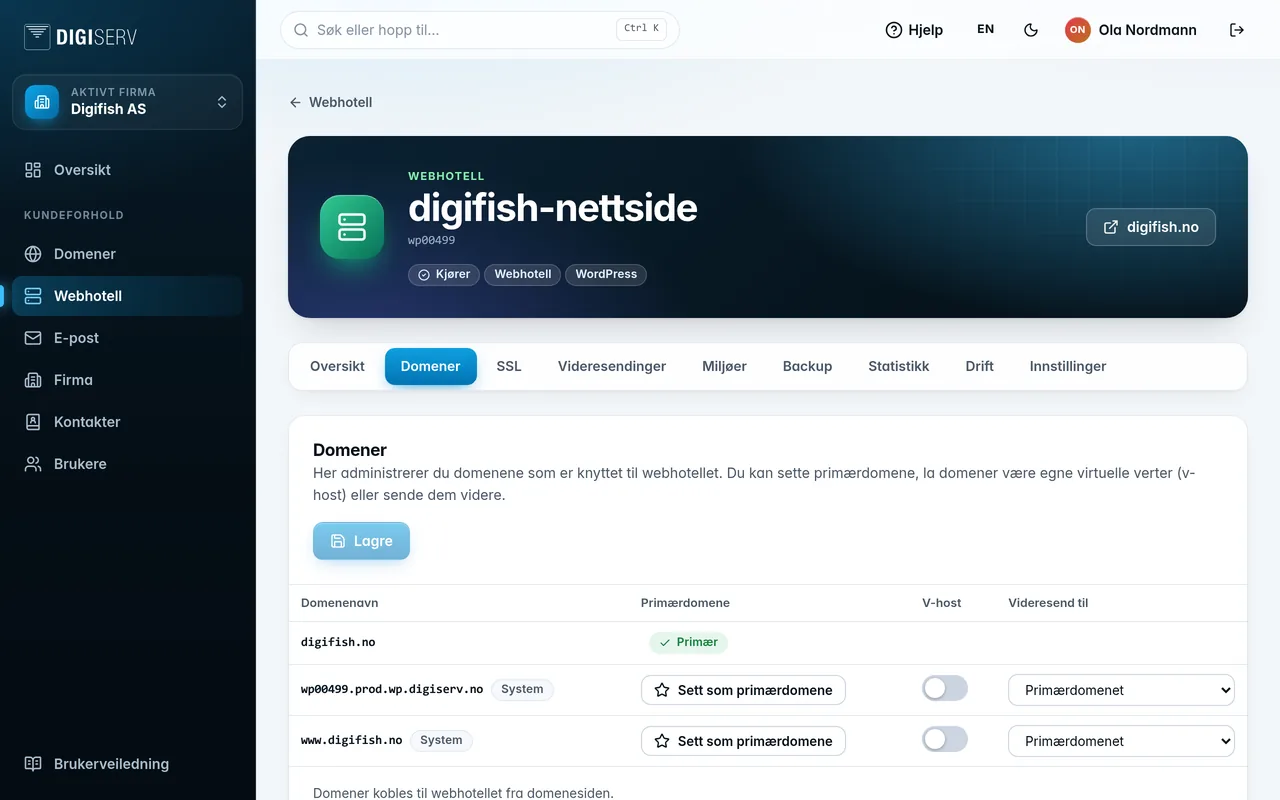Open Kontakter section
The height and width of the screenshot is (800, 1280).
pyautogui.click(x=127, y=422)
